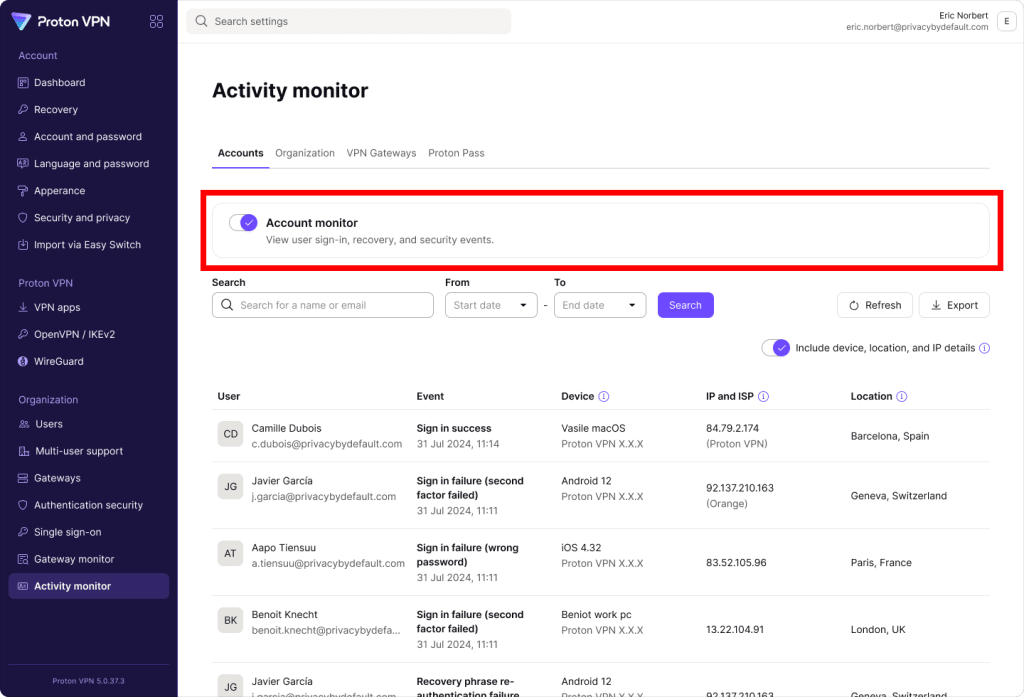Open Authentication security in the sidebar
The image size is (1024, 697).
89,505
